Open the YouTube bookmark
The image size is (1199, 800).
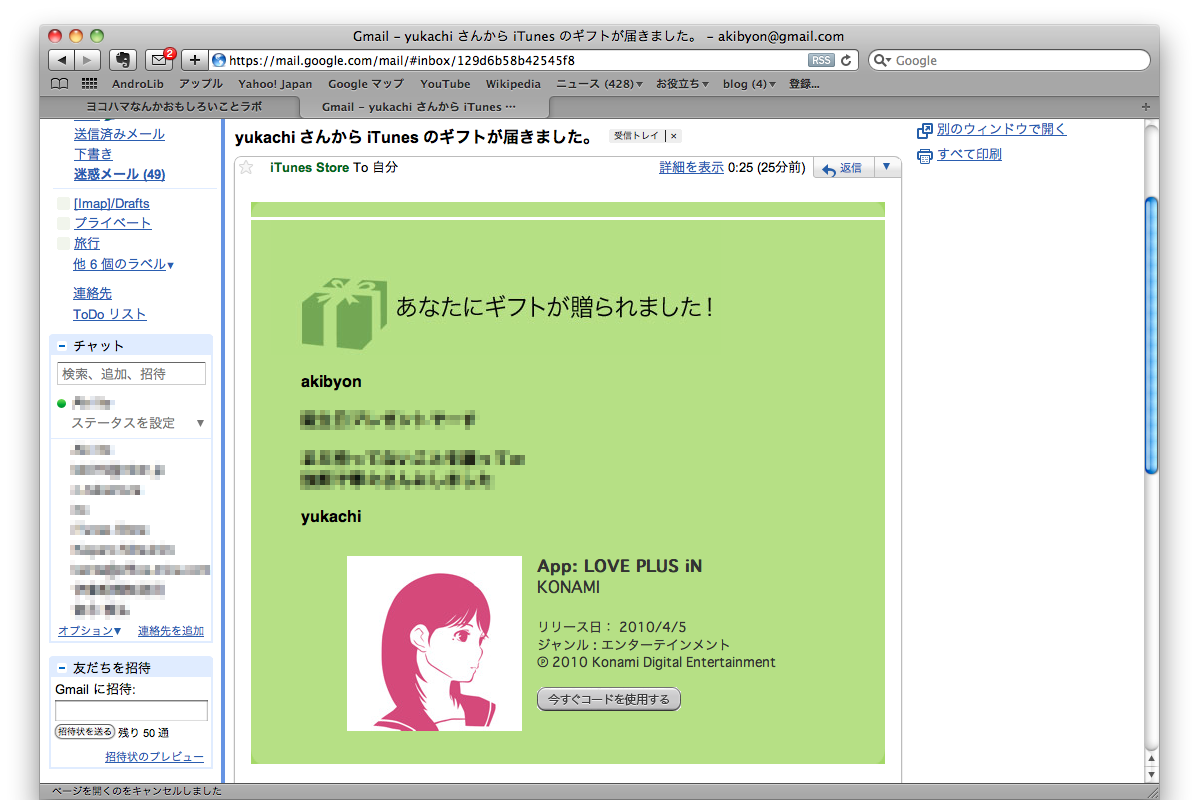(x=445, y=84)
